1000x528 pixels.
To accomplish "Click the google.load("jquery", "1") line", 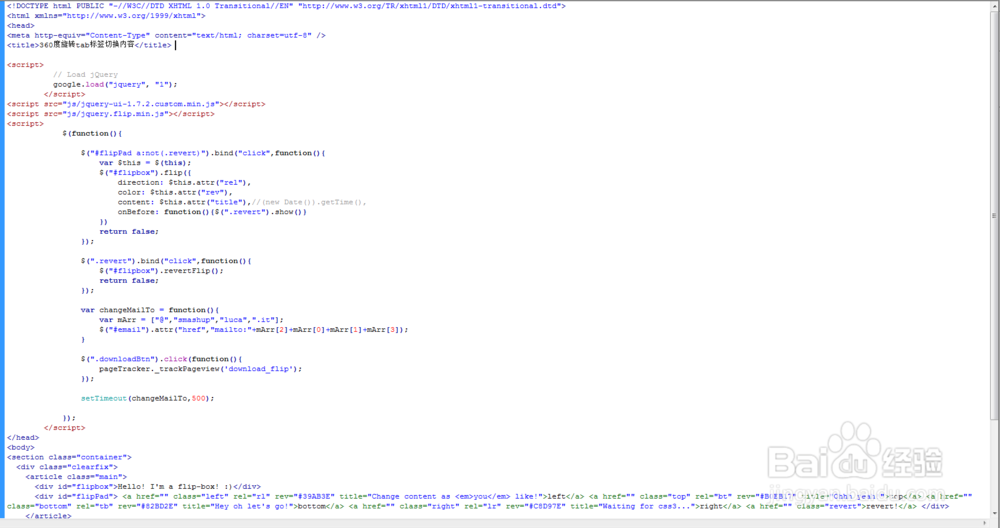I will tap(115, 84).
